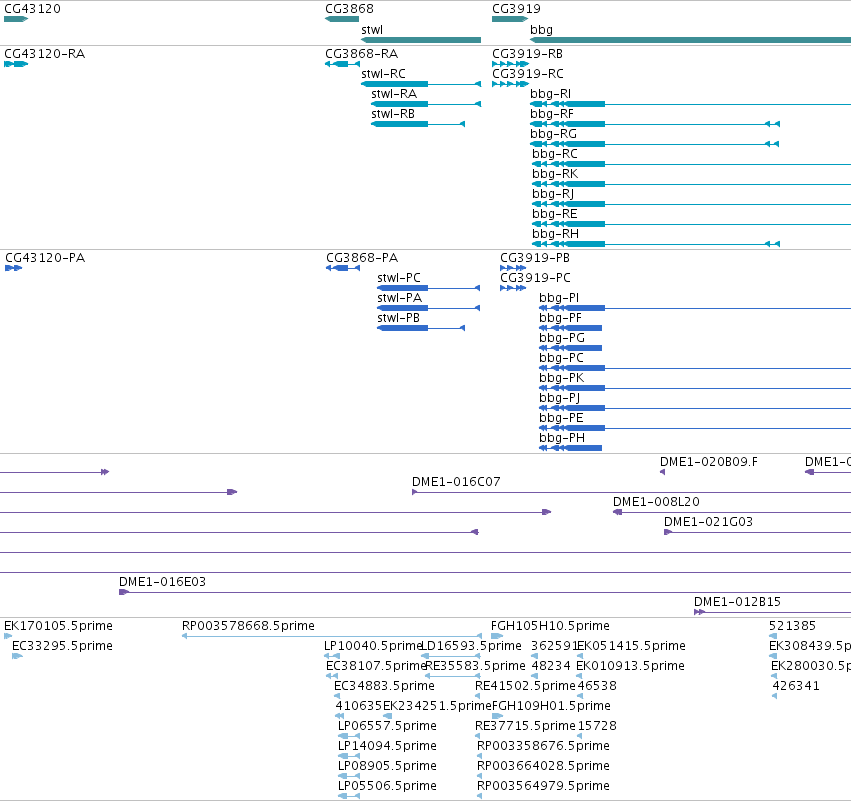Choose the stwl-PC protein feature
This screenshot has height=801, width=851.
coord(429,288)
